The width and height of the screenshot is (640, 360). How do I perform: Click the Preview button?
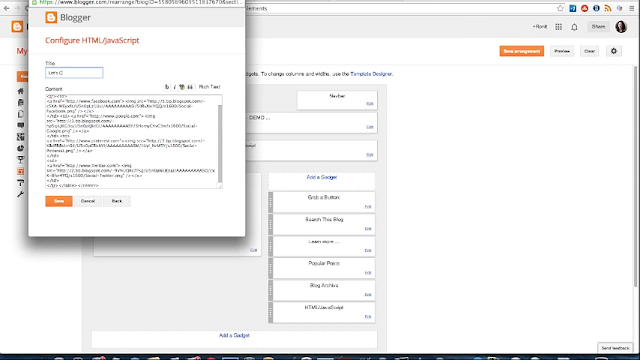pyautogui.click(x=562, y=51)
